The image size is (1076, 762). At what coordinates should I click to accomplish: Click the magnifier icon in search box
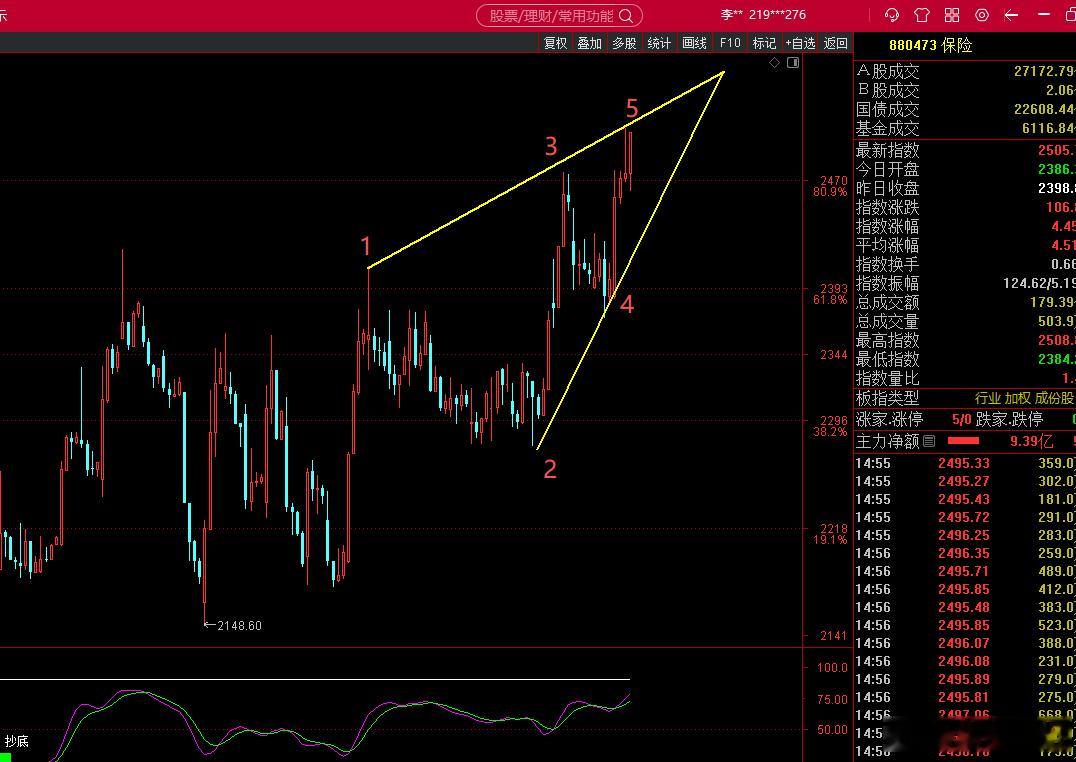[626, 15]
